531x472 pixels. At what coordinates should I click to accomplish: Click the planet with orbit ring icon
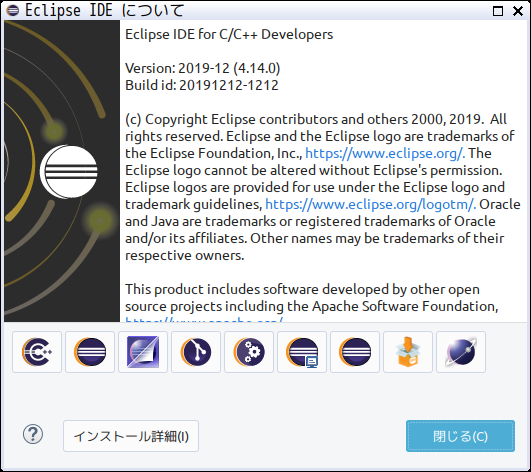(461, 352)
